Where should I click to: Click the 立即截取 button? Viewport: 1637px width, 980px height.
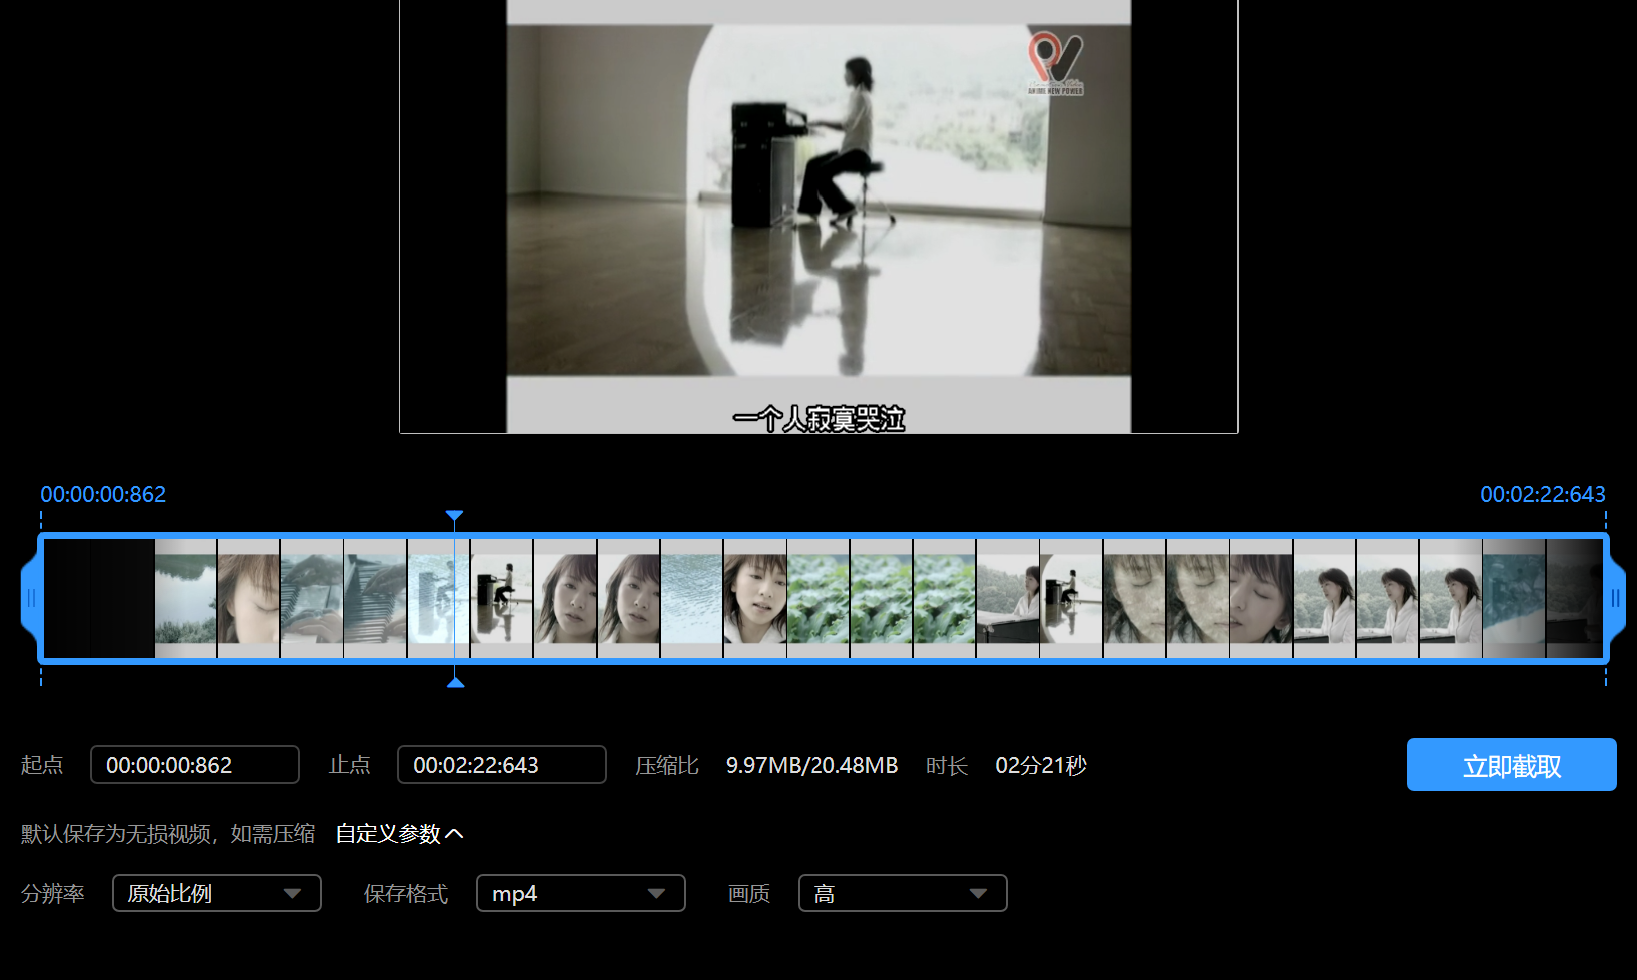tap(1511, 765)
